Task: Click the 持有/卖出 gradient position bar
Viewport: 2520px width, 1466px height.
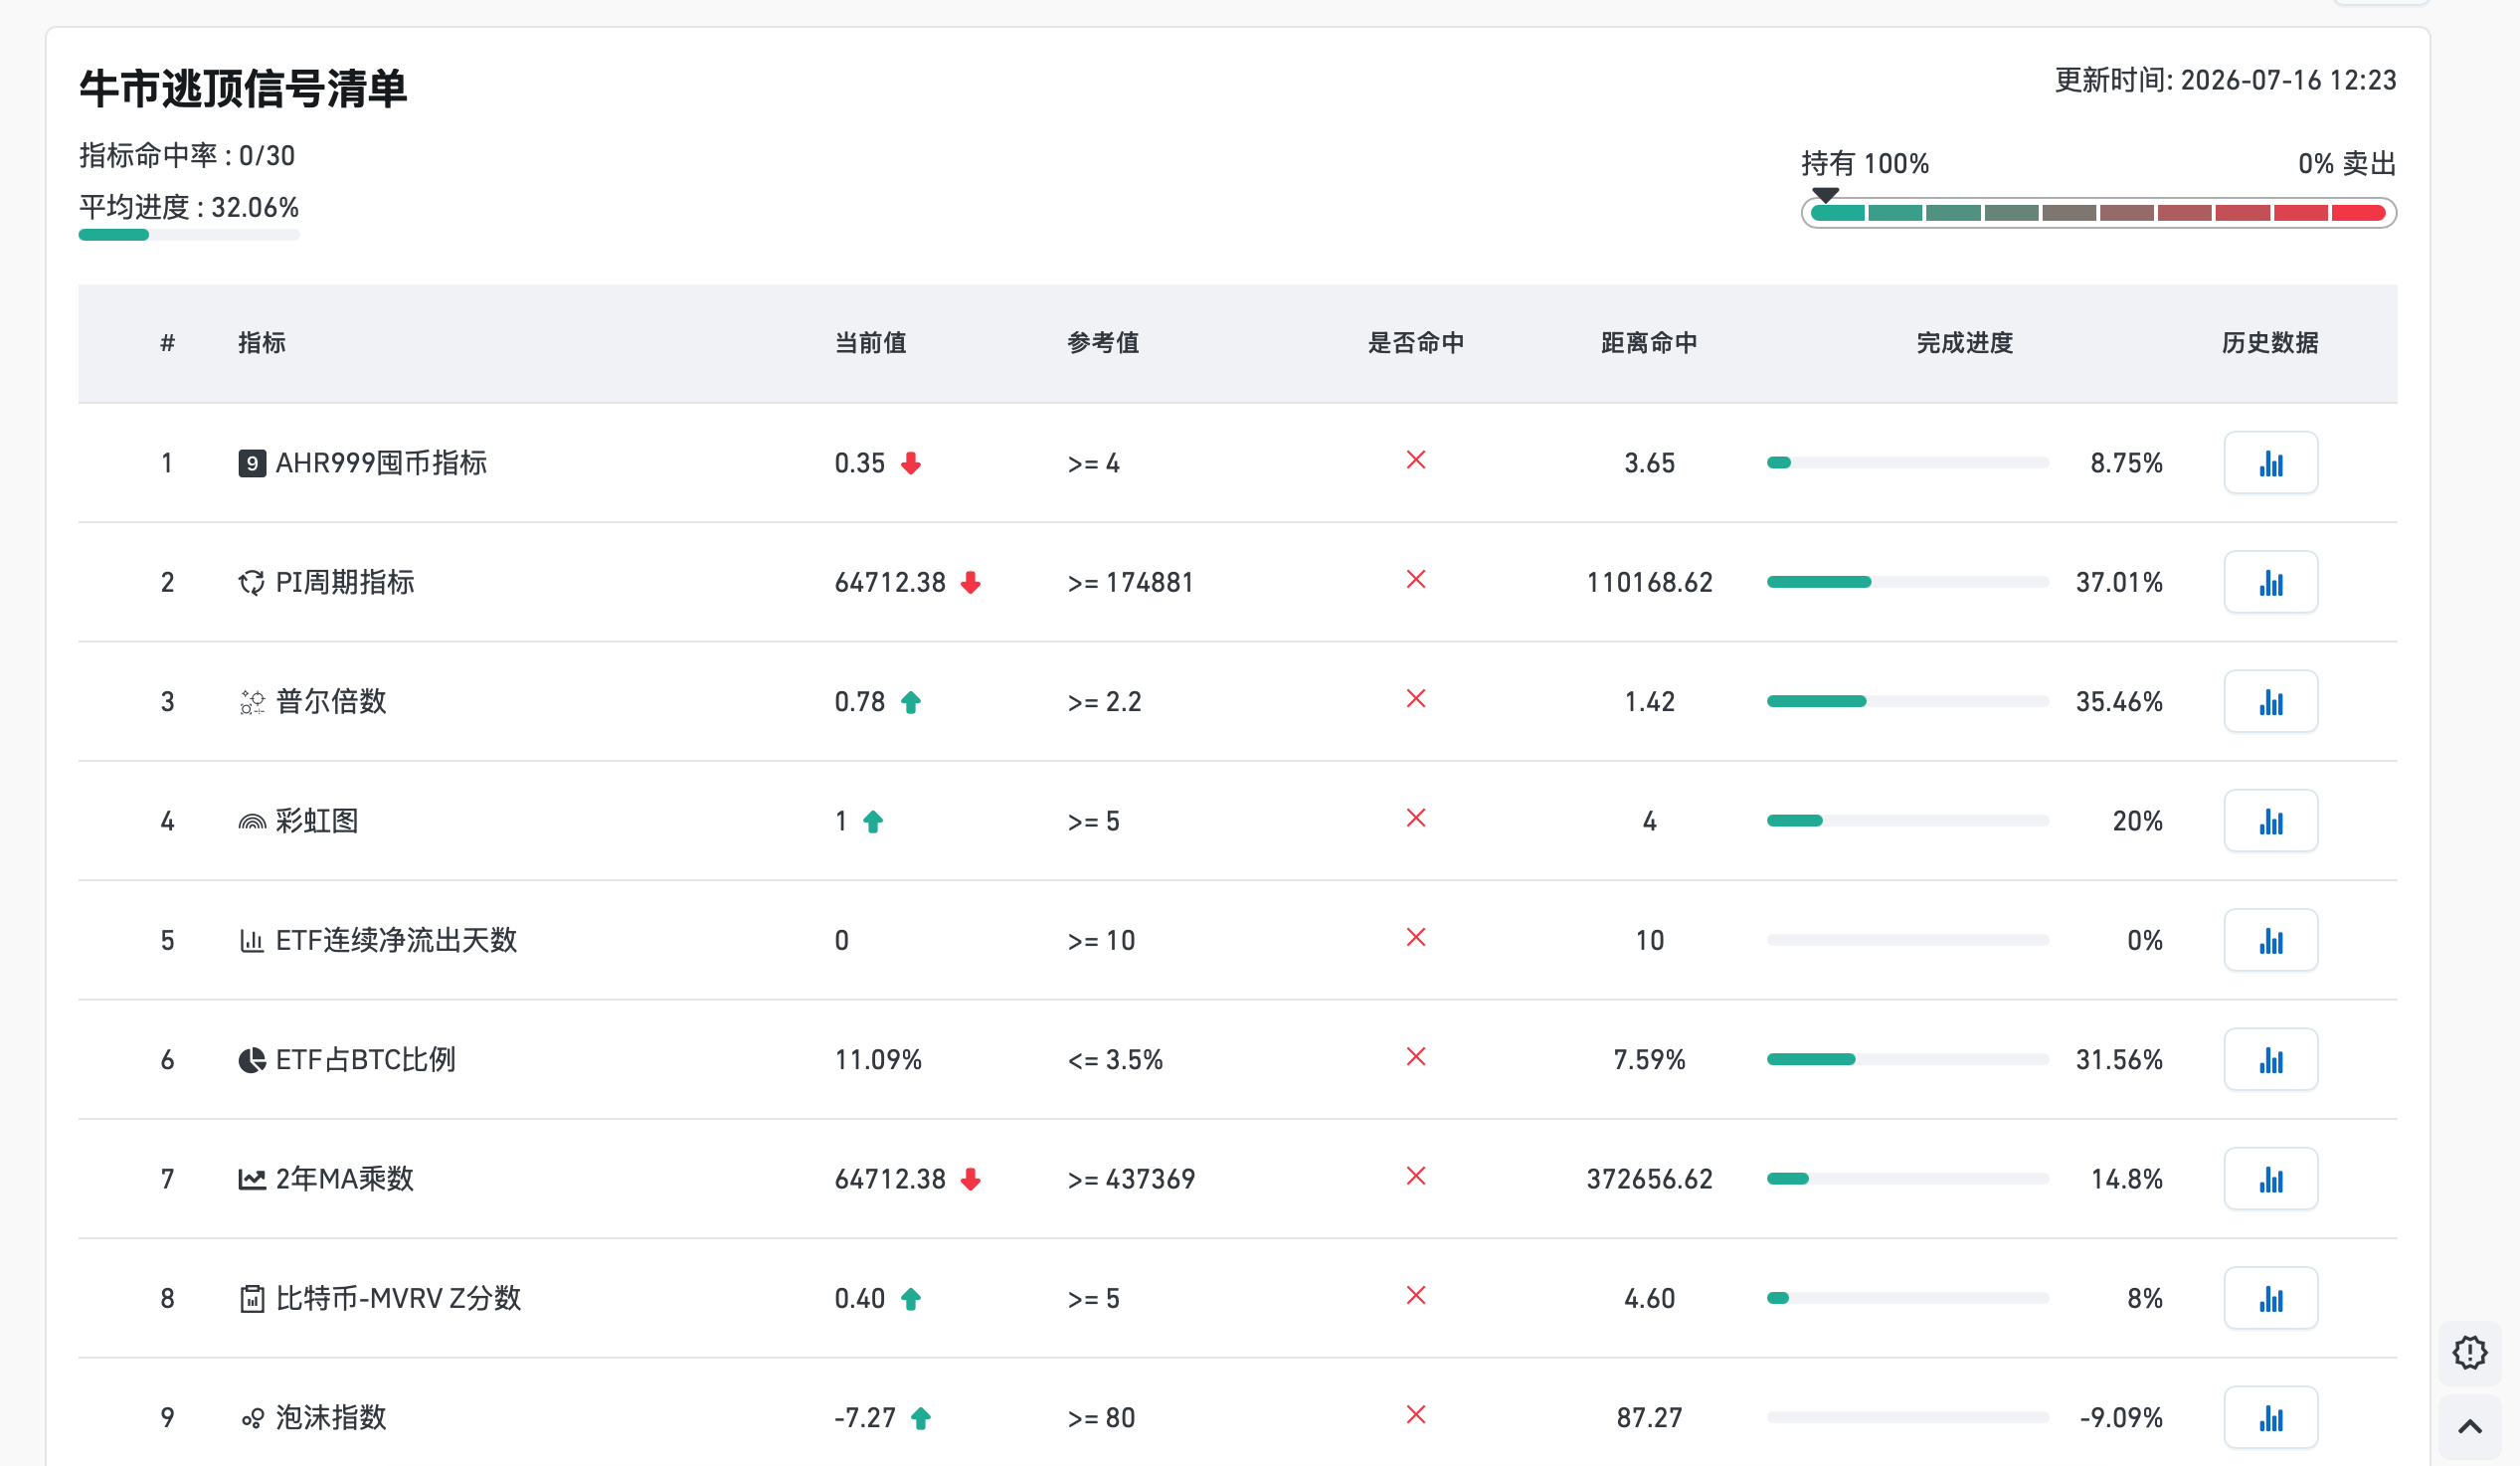Action: click(x=2098, y=213)
